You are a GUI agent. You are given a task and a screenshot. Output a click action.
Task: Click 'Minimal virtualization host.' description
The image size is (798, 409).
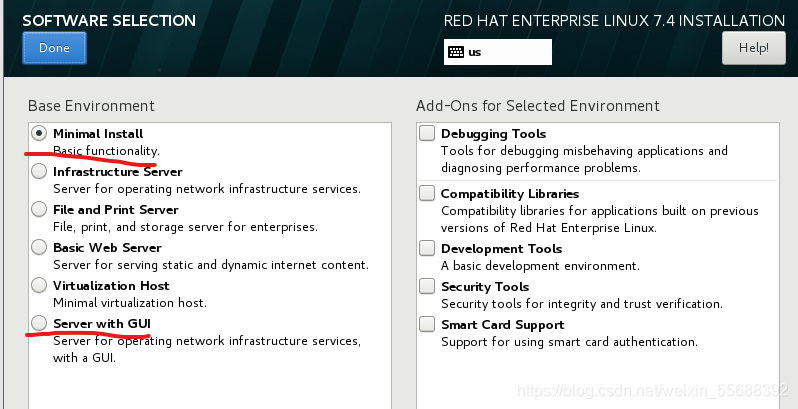click(130, 303)
